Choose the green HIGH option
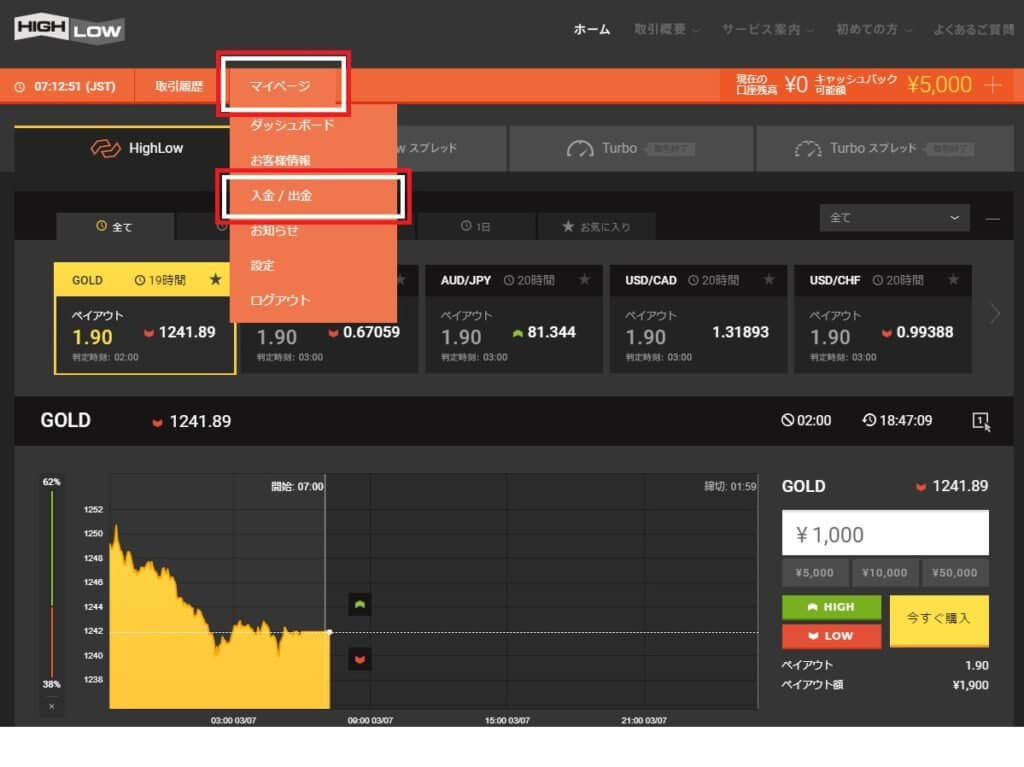This screenshot has width=1024, height=767. tap(831, 607)
